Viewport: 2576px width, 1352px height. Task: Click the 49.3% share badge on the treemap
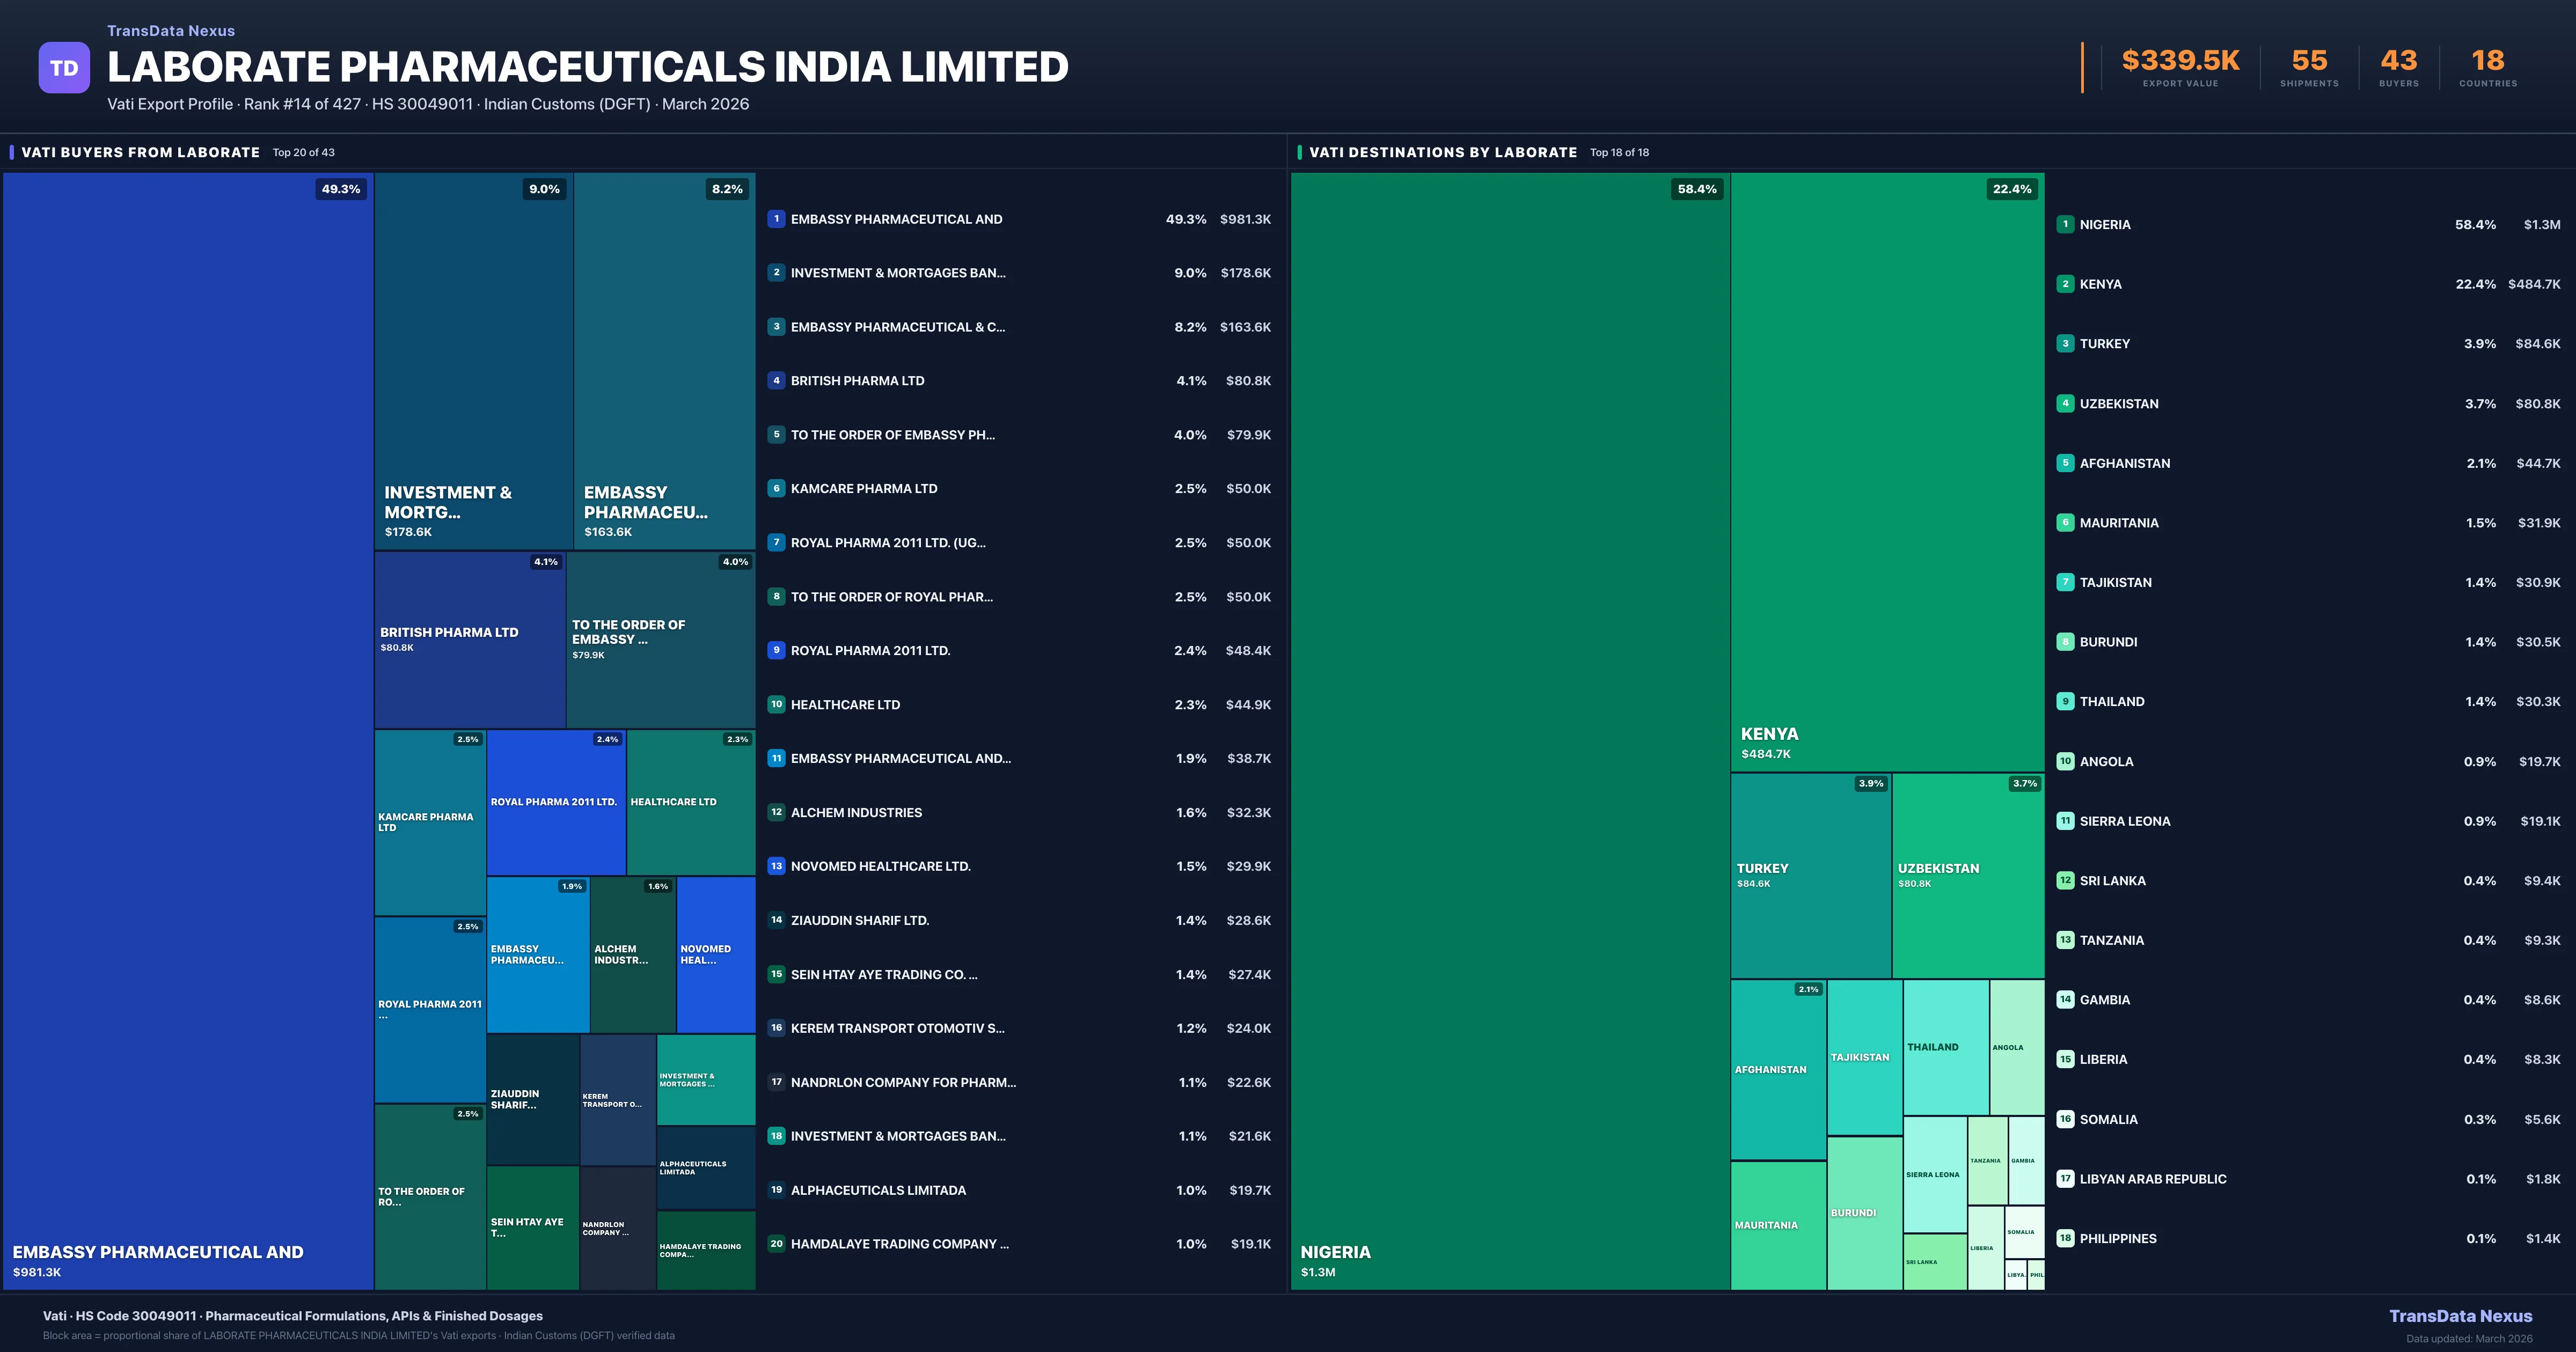341,188
